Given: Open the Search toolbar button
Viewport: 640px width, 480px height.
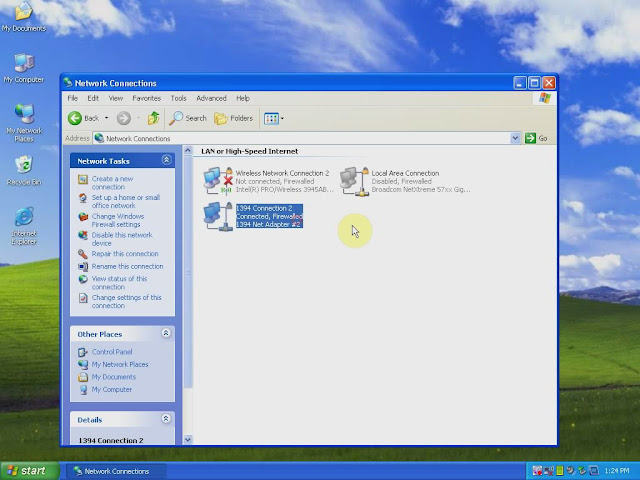Looking at the screenshot, I should (188, 118).
